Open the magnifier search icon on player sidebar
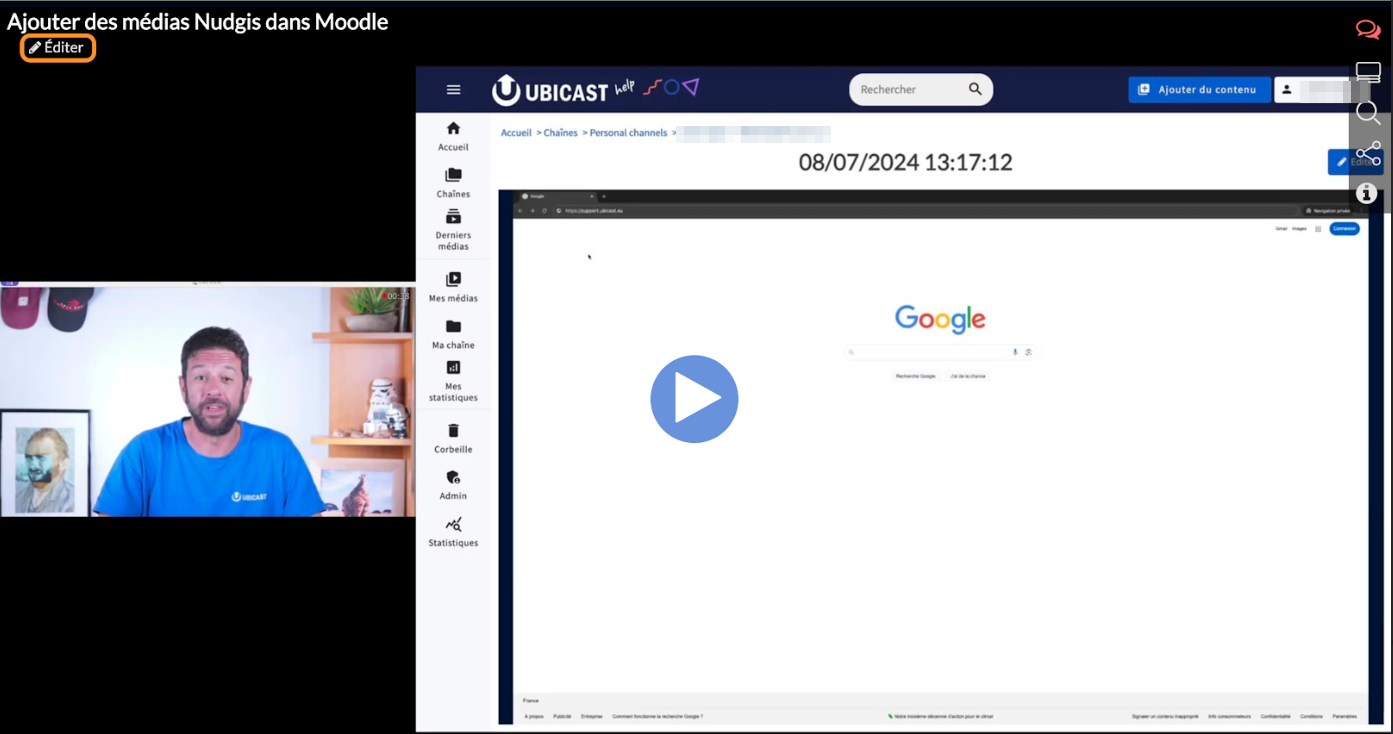The width and height of the screenshot is (1393, 734). (x=1368, y=113)
